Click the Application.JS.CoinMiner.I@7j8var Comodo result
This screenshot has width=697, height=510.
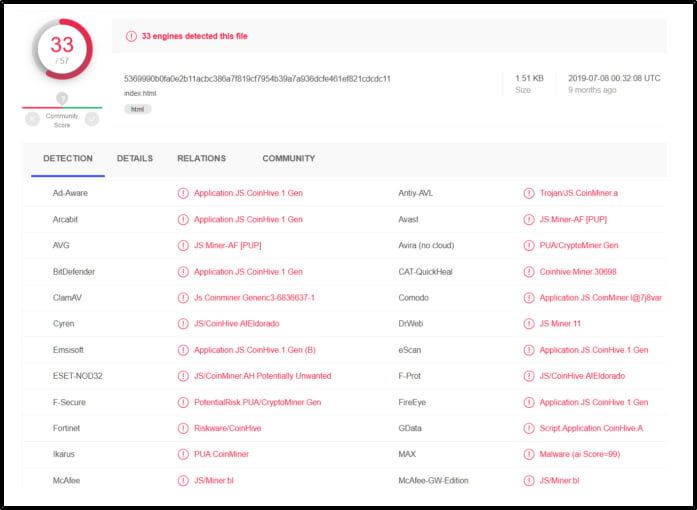pos(601,297)
